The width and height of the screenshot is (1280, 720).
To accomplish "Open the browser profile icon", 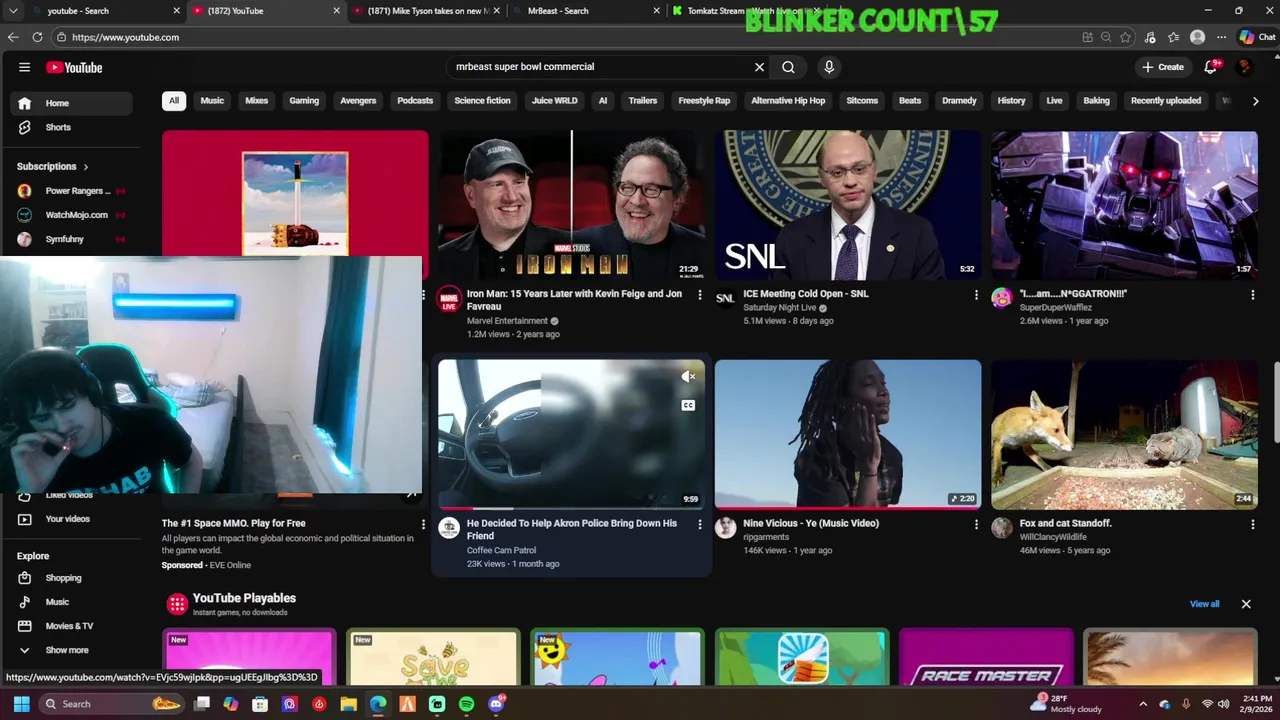I will click(x=1197, y=37).
